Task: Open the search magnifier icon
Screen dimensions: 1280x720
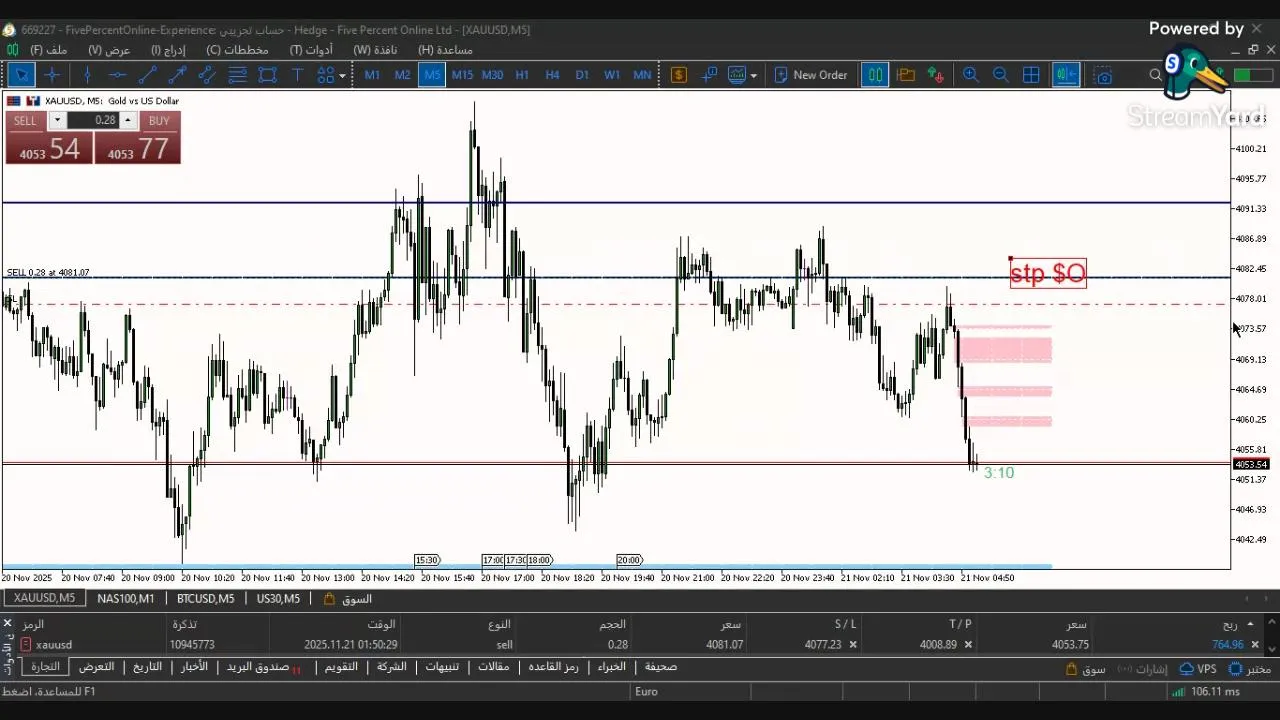Action: [x=1156, y=75]
